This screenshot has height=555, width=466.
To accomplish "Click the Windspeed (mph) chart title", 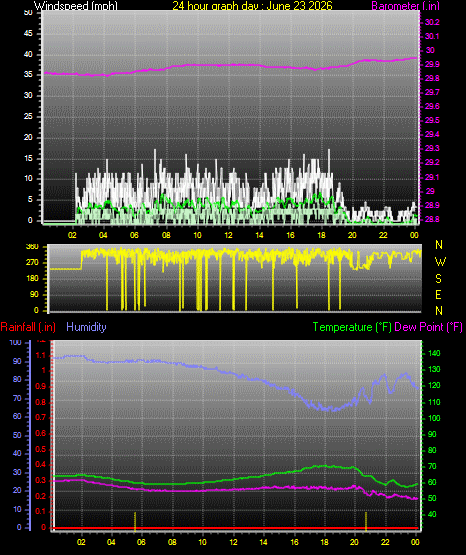I will click(76, 5).
